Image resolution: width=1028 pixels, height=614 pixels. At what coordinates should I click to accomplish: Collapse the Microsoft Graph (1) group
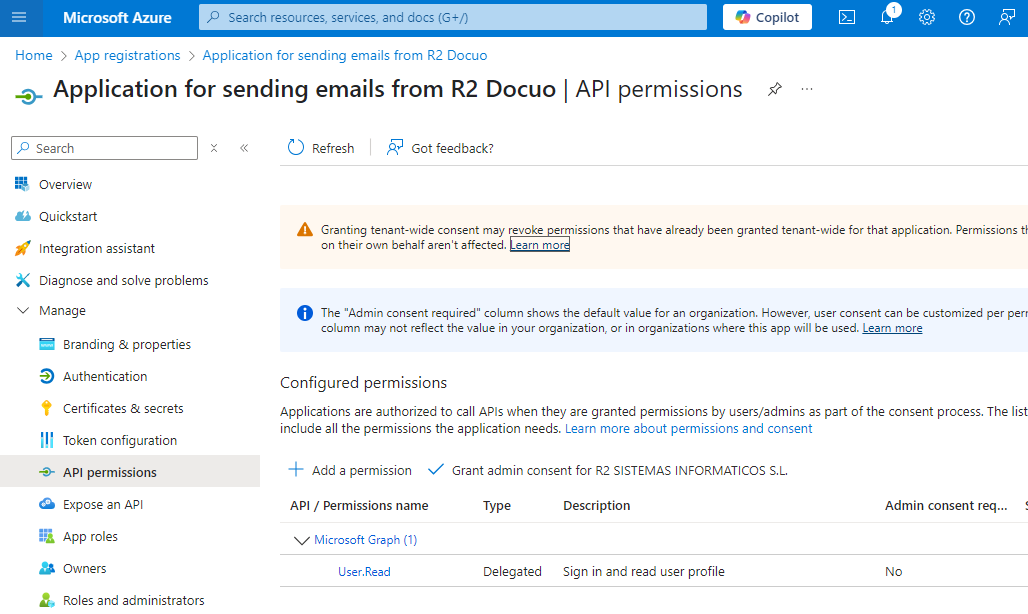pyautogui.click(x=302, y=540)
